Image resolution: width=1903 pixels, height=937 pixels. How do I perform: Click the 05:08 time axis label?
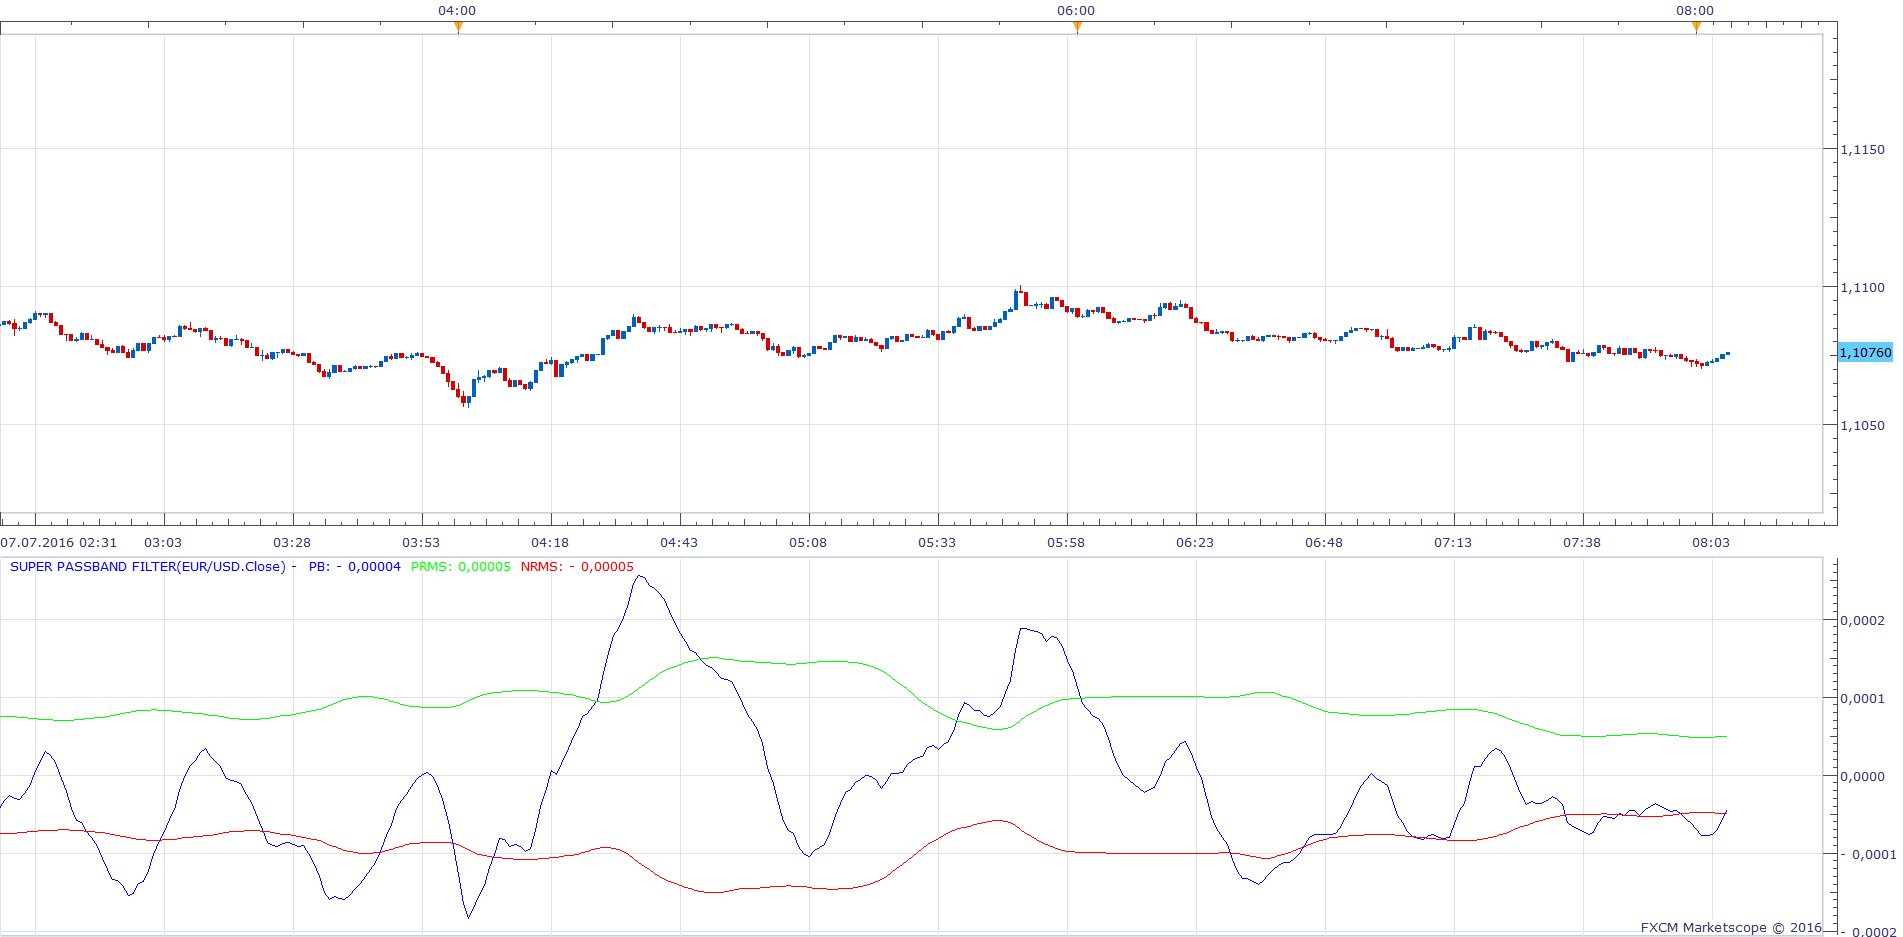(808, 543)
